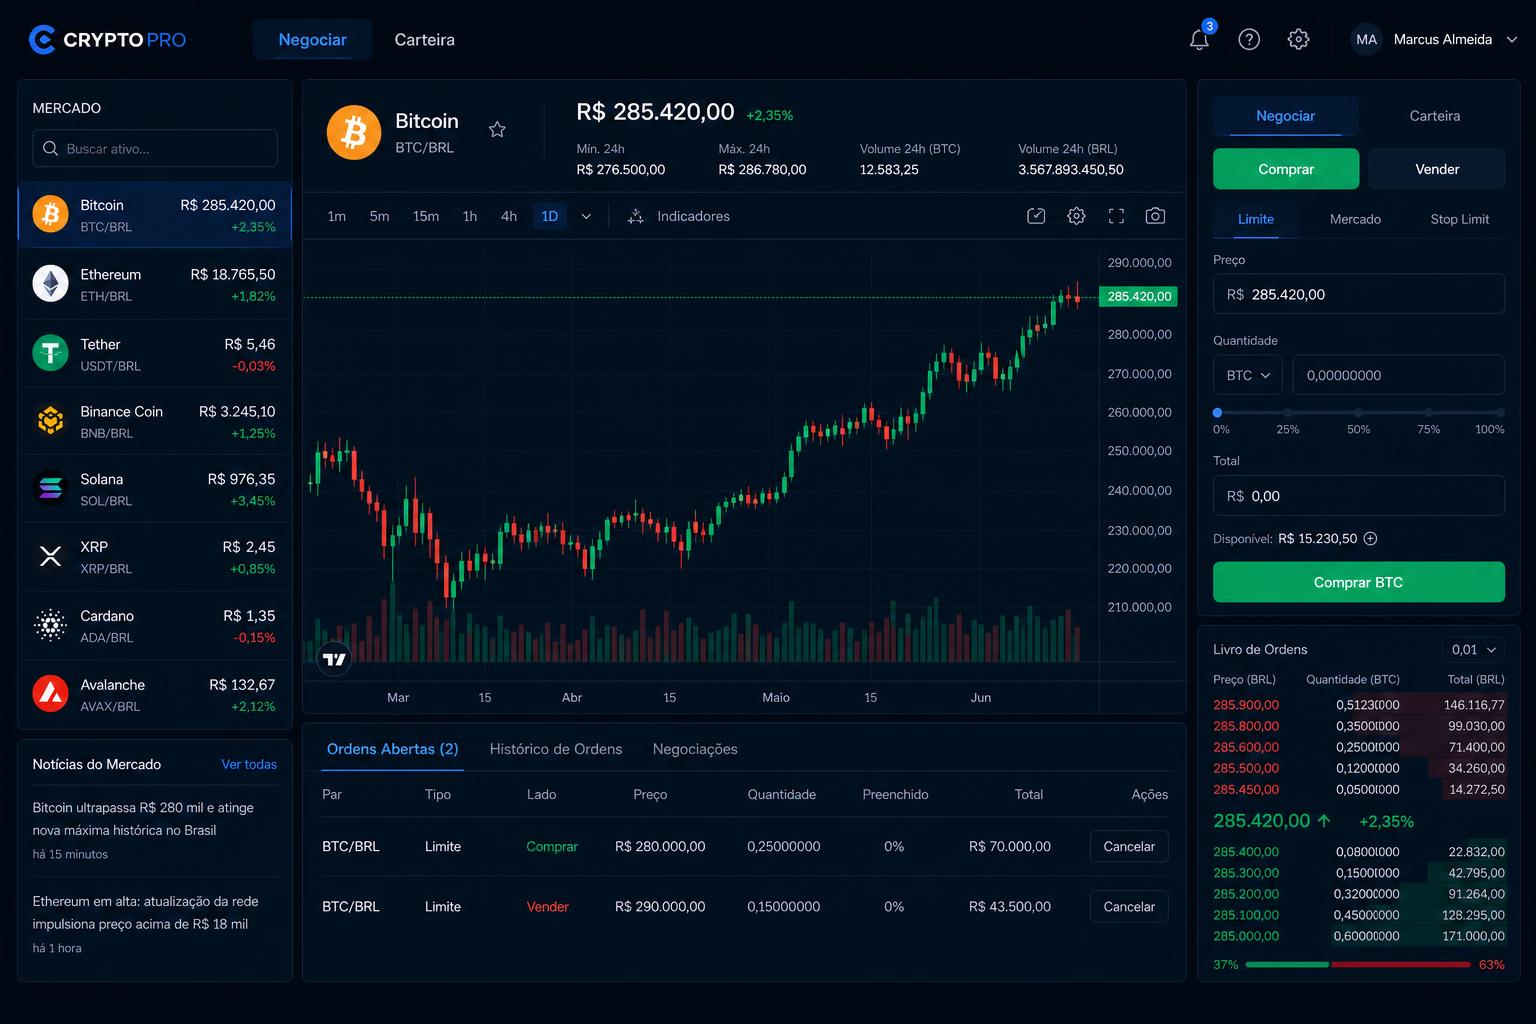
Task: Add funds with plus icon by Disponível
Action: click(x=1370, y=538)
